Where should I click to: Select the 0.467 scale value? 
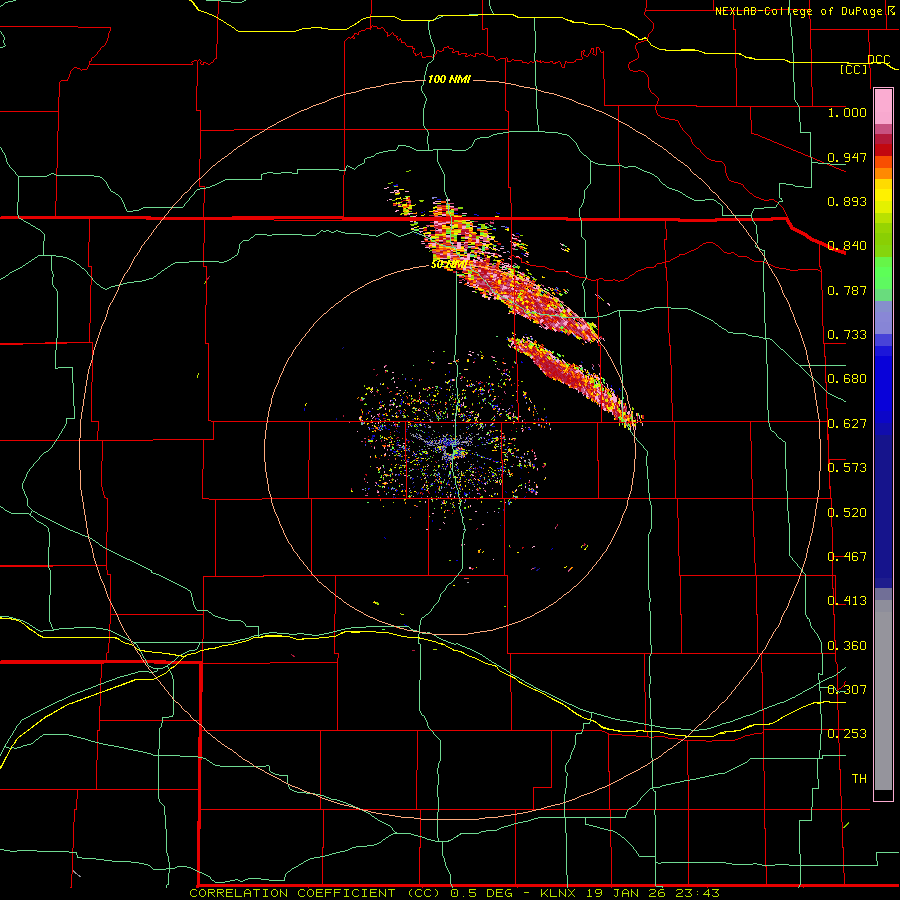point(847,557)
